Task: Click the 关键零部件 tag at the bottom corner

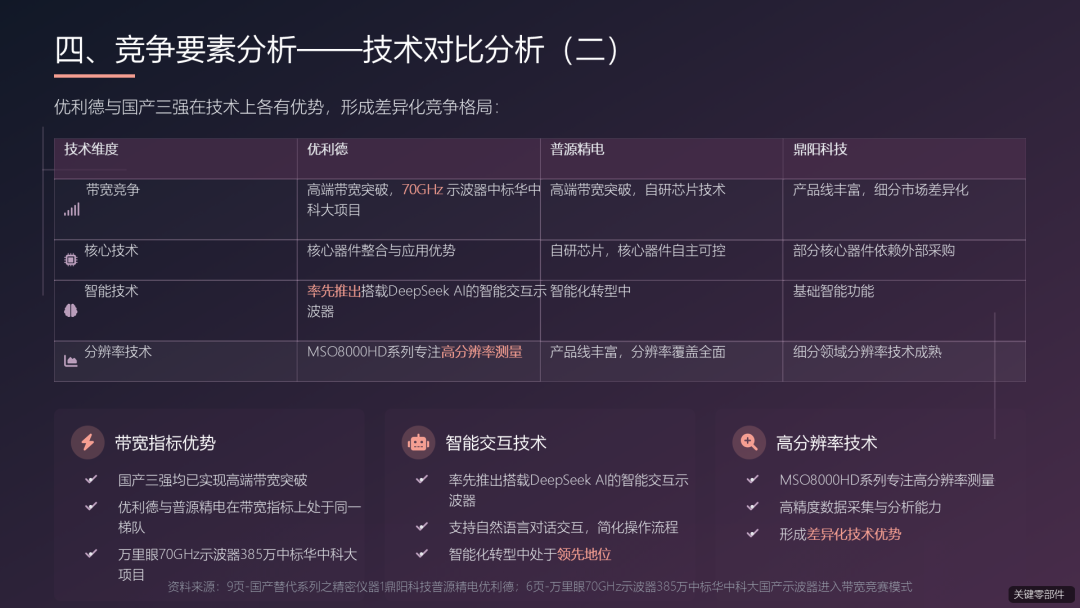Action: 1039,594
